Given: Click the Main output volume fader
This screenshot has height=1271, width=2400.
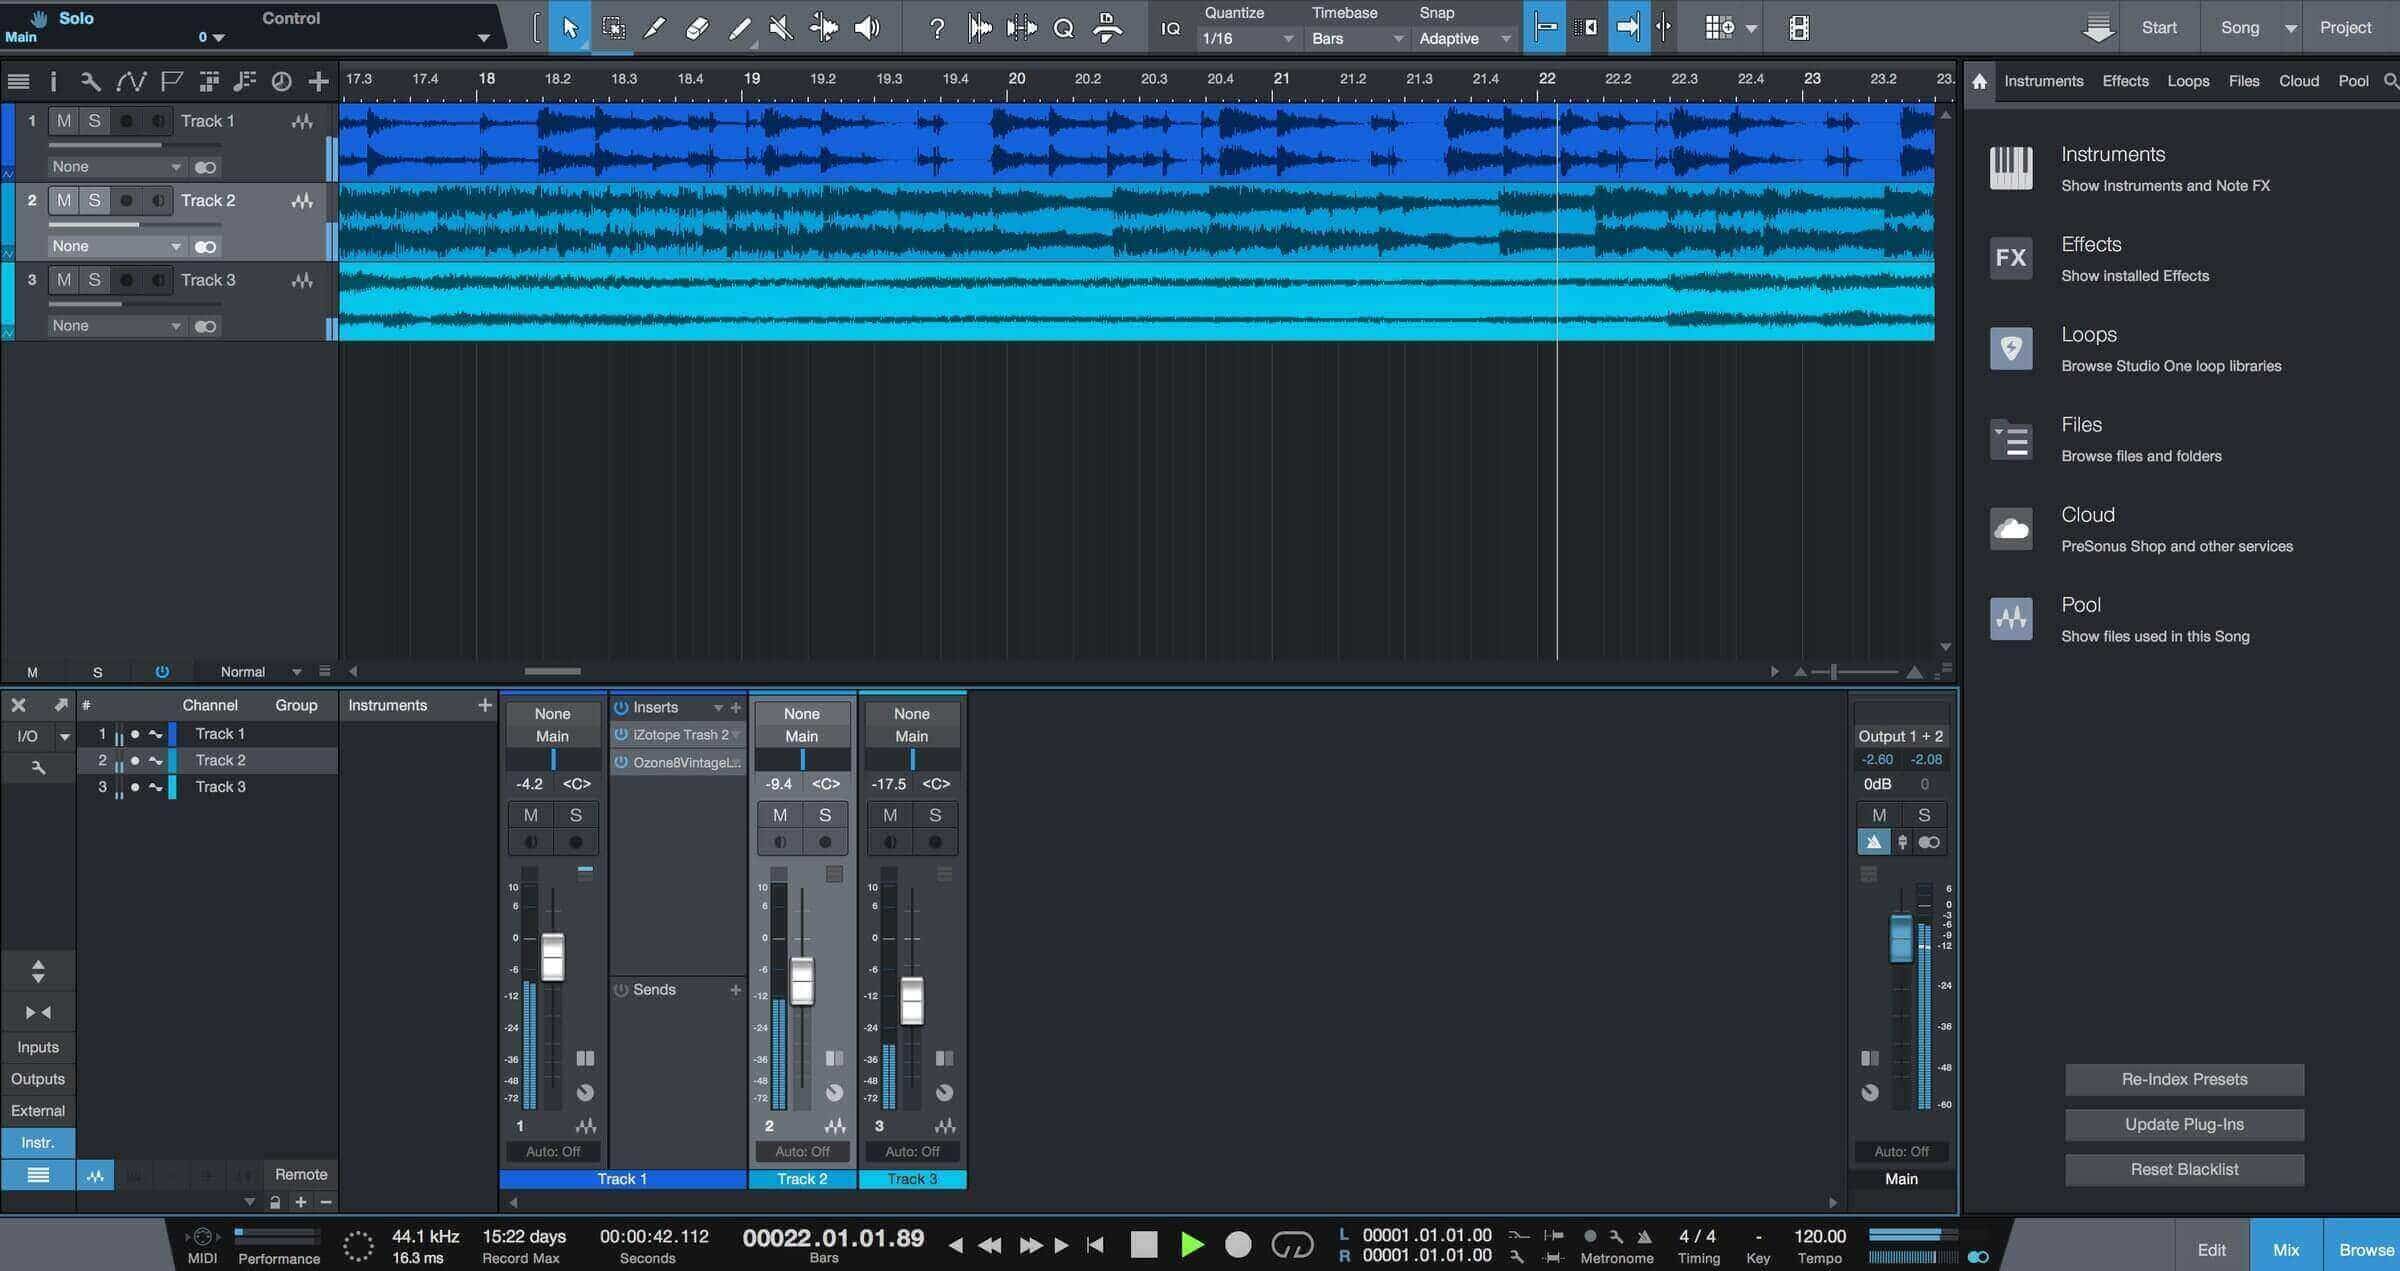Looking at the screenshot, I should 1900,938.
